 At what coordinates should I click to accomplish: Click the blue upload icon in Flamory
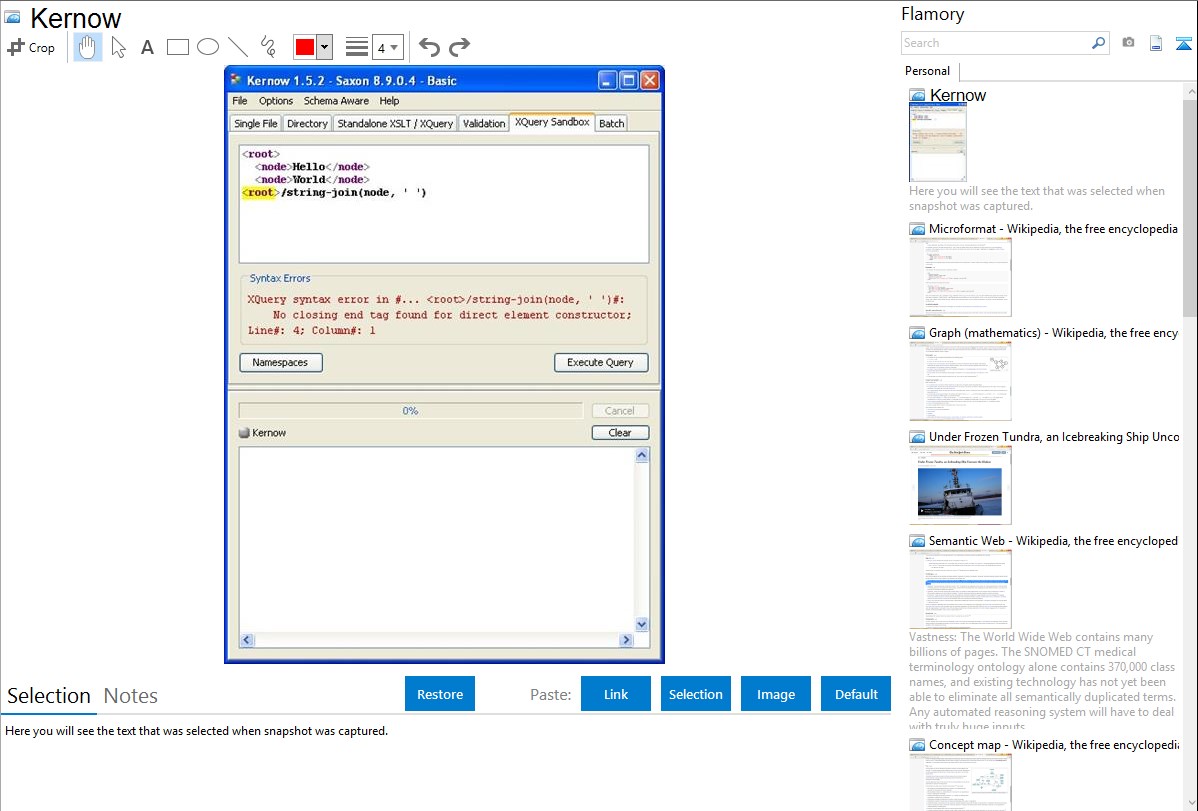[1183, 43]
